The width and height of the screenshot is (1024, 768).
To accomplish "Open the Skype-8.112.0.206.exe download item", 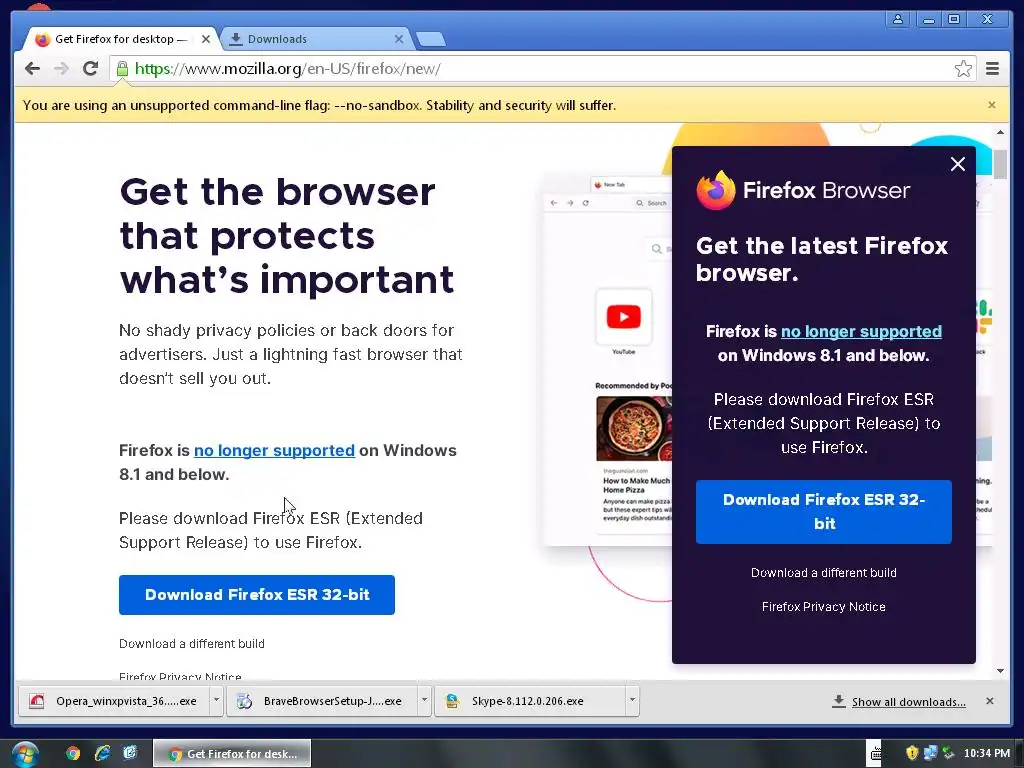I will 530,701.
